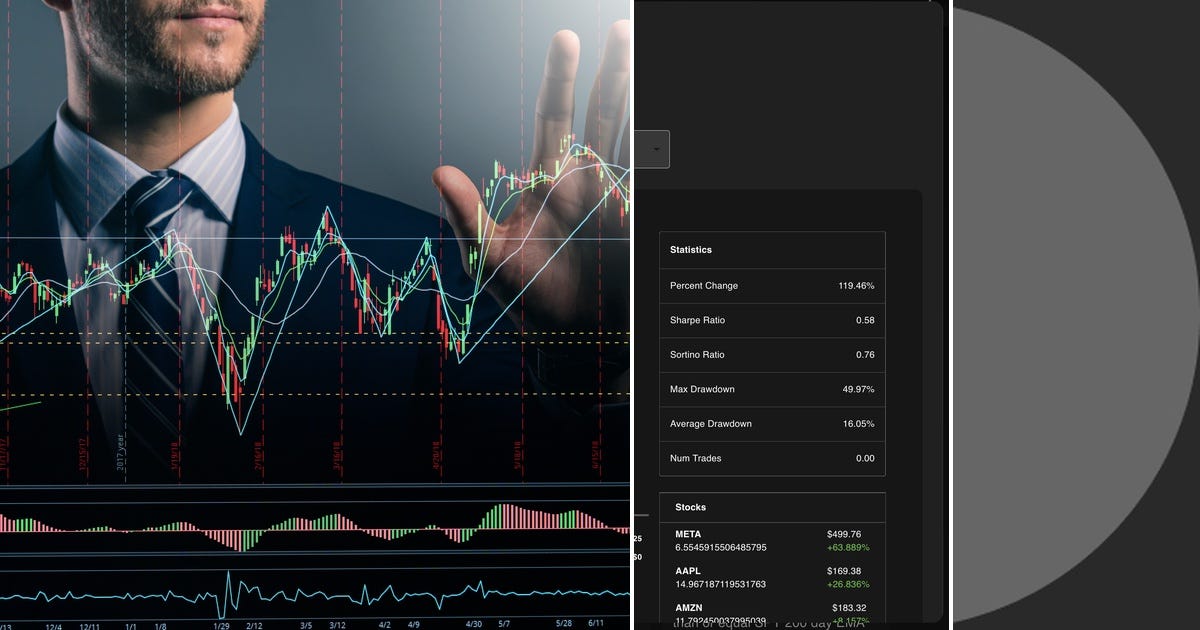
Task: Select the AAPL stock entry
Action: (772, 577)
